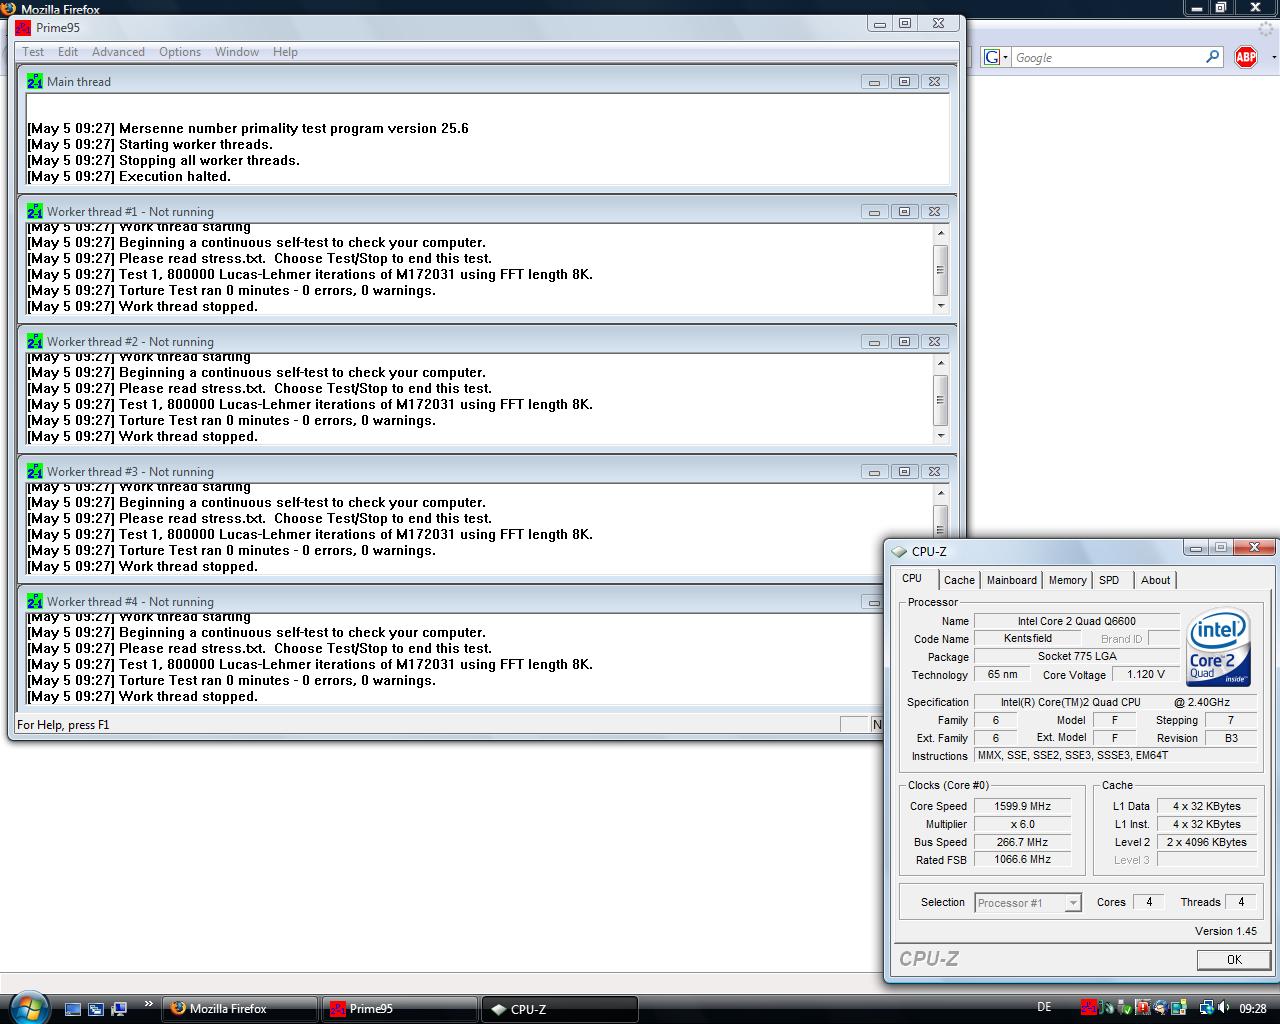Open the Adblock Plus dropdown arrow
Viewport: 1280px width, 1024px height.
[x=1273, y=57]
